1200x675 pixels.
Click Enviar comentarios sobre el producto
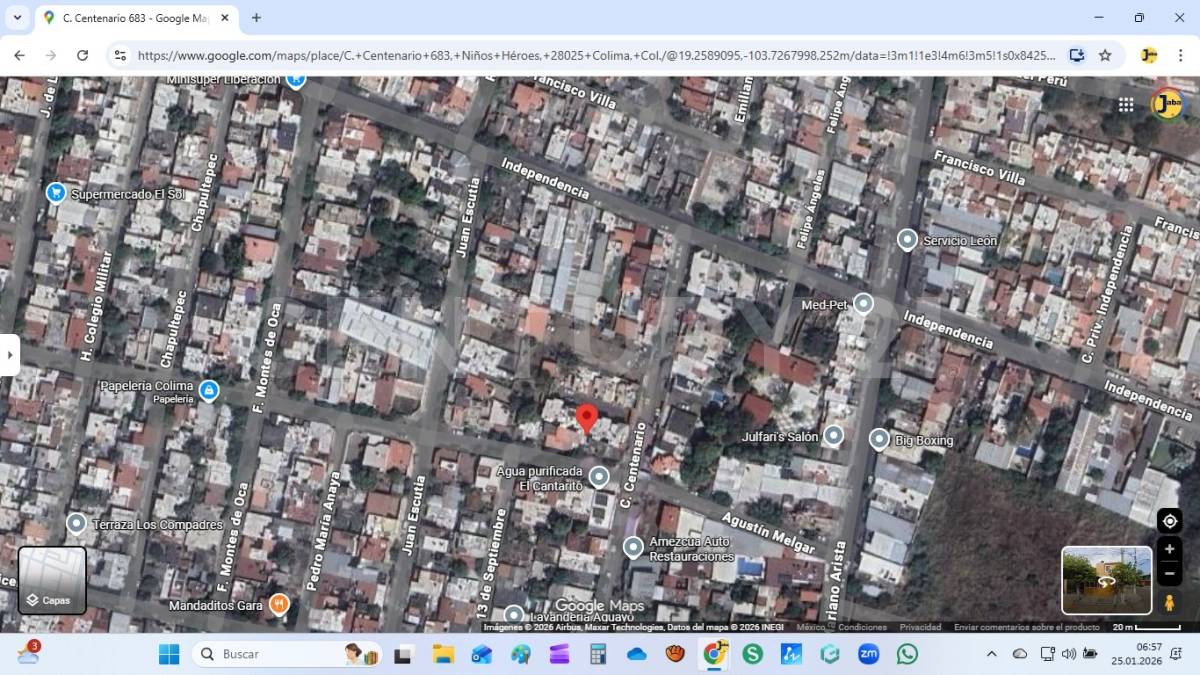click(x=1026, y=627)
